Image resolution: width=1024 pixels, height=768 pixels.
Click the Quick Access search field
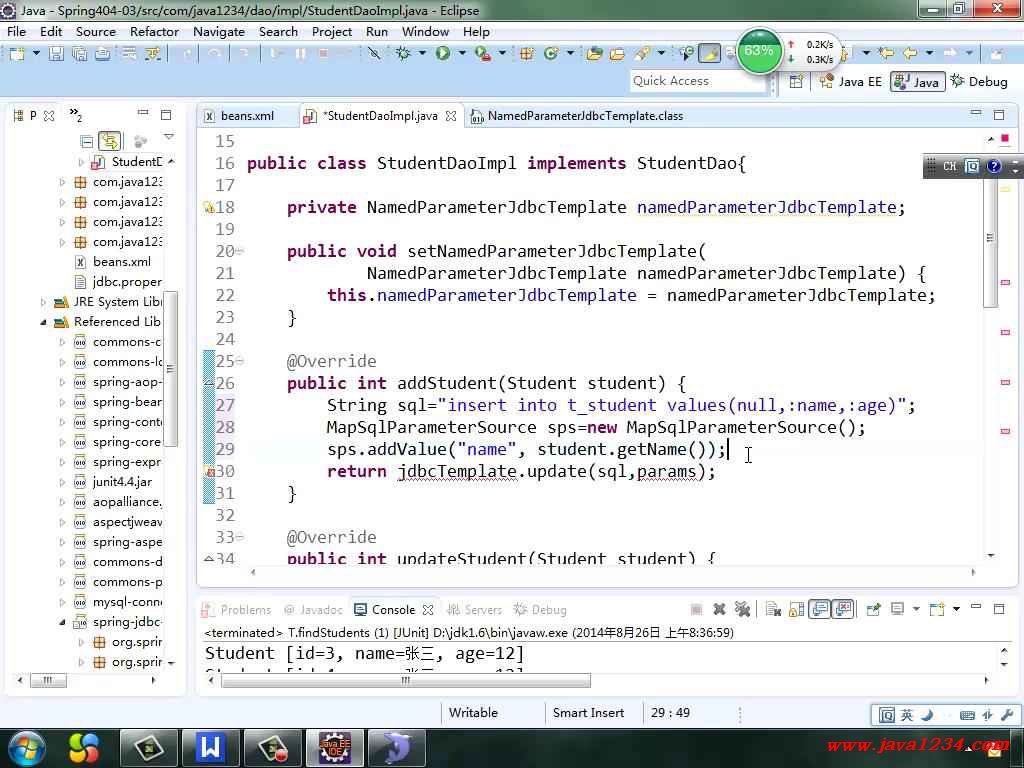pyautogui.click(x=697, y=81)
